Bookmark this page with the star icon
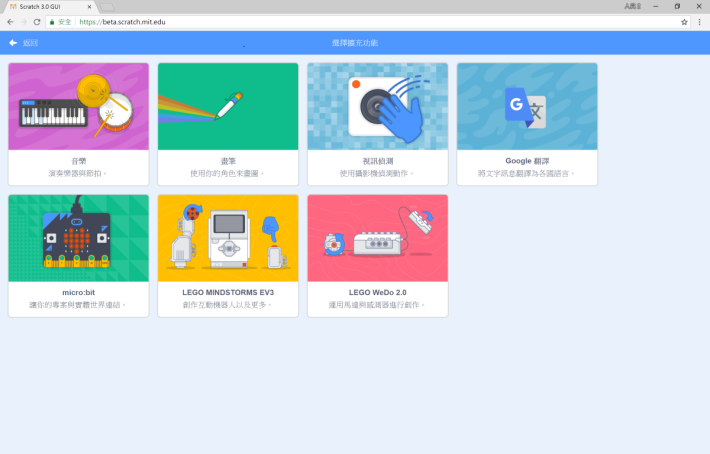The image size is (710, 454). [684, 22]
